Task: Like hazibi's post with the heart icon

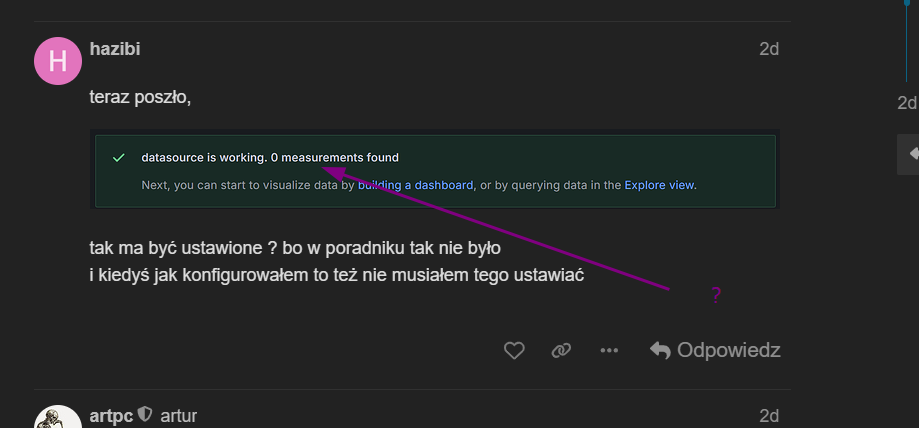Action: (x=514, y=350)
